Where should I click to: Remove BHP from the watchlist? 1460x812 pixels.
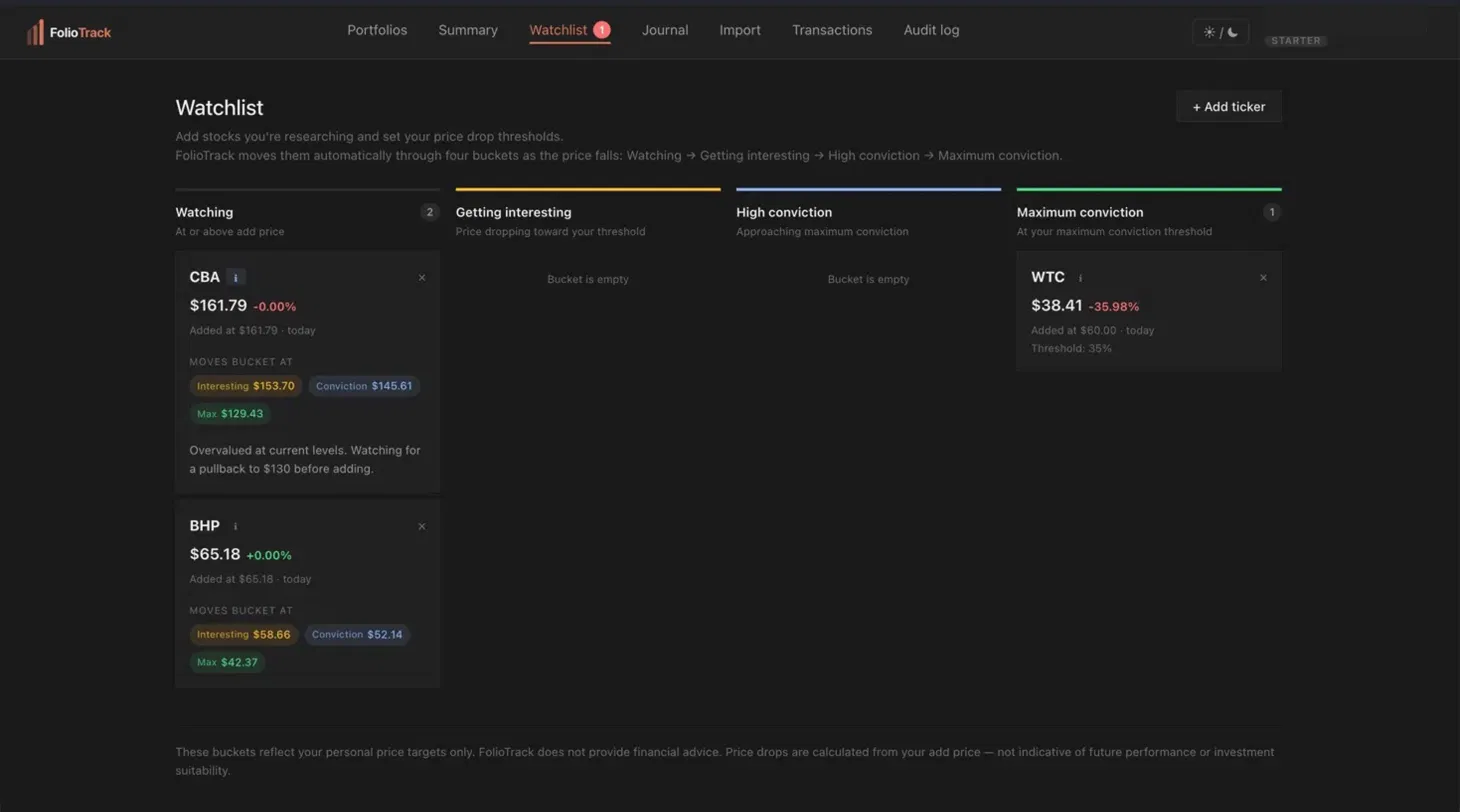pos(422,526)
